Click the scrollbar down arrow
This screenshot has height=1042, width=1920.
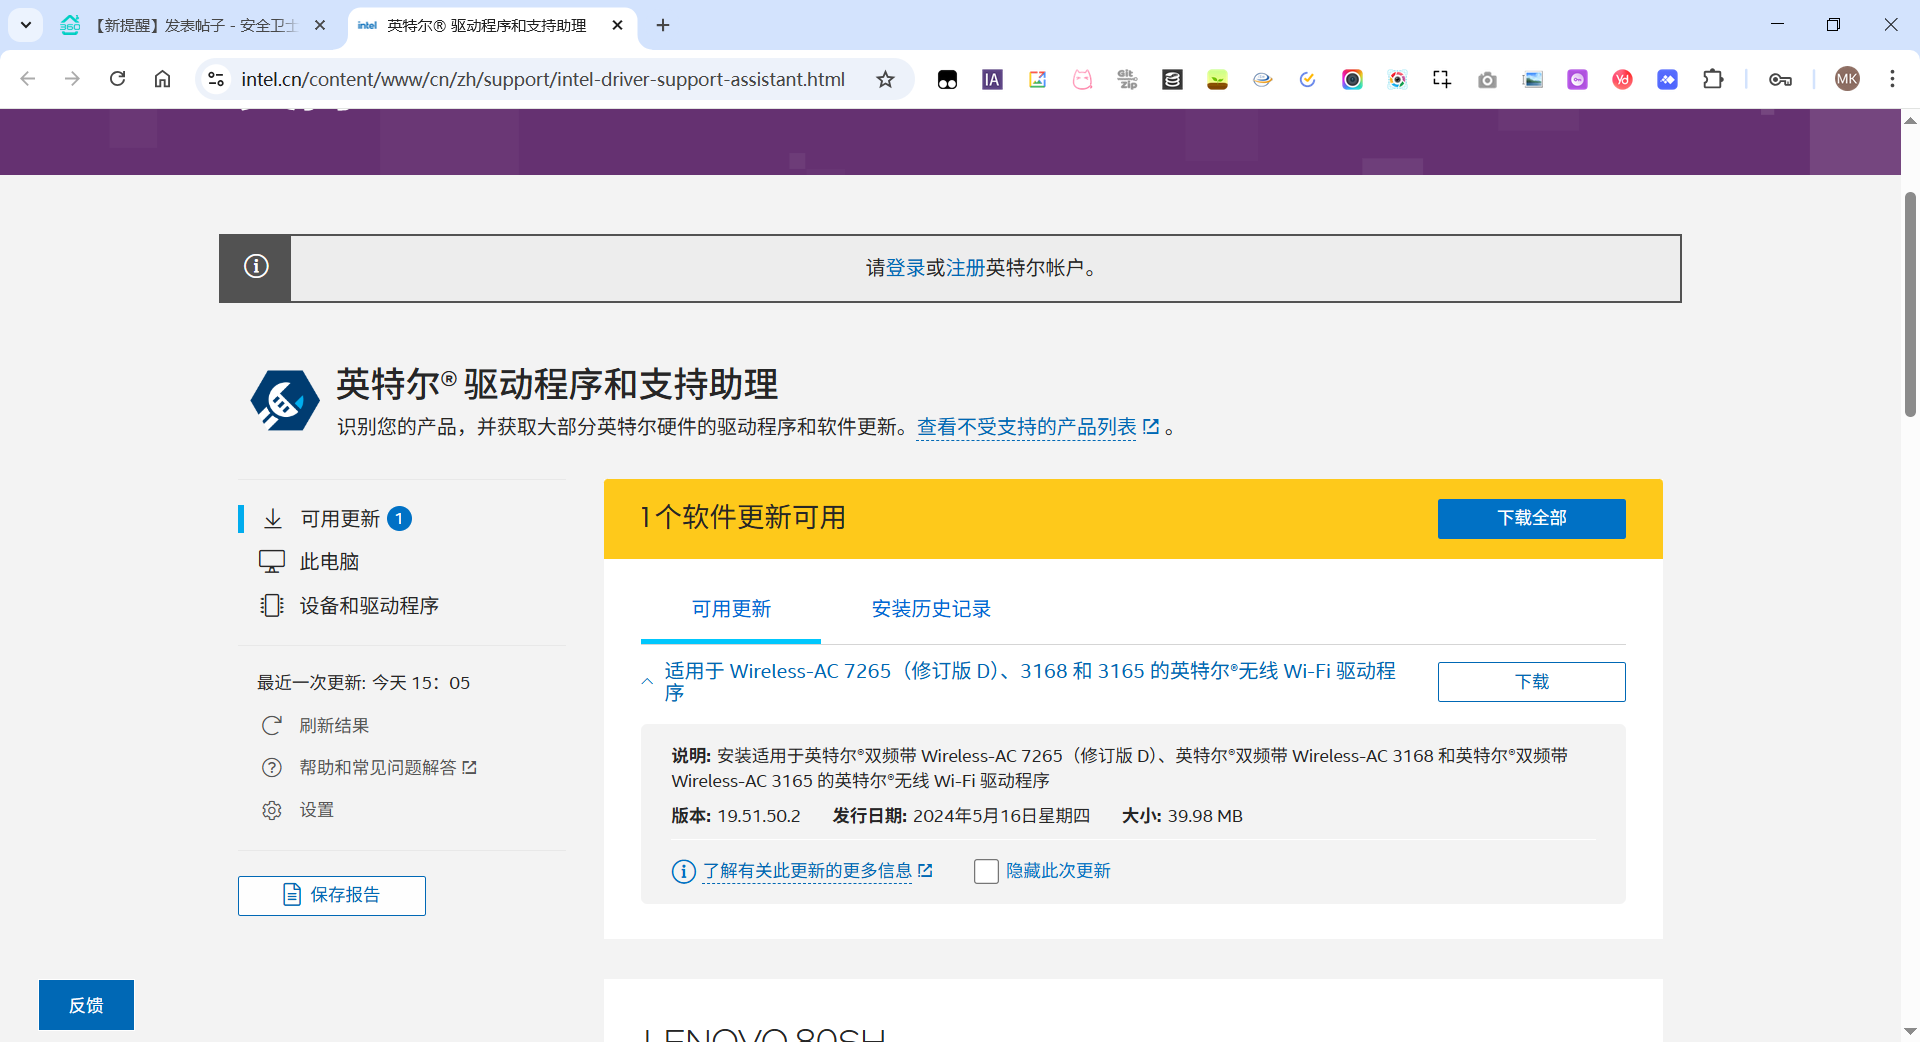click(x=1910, y=1031)
